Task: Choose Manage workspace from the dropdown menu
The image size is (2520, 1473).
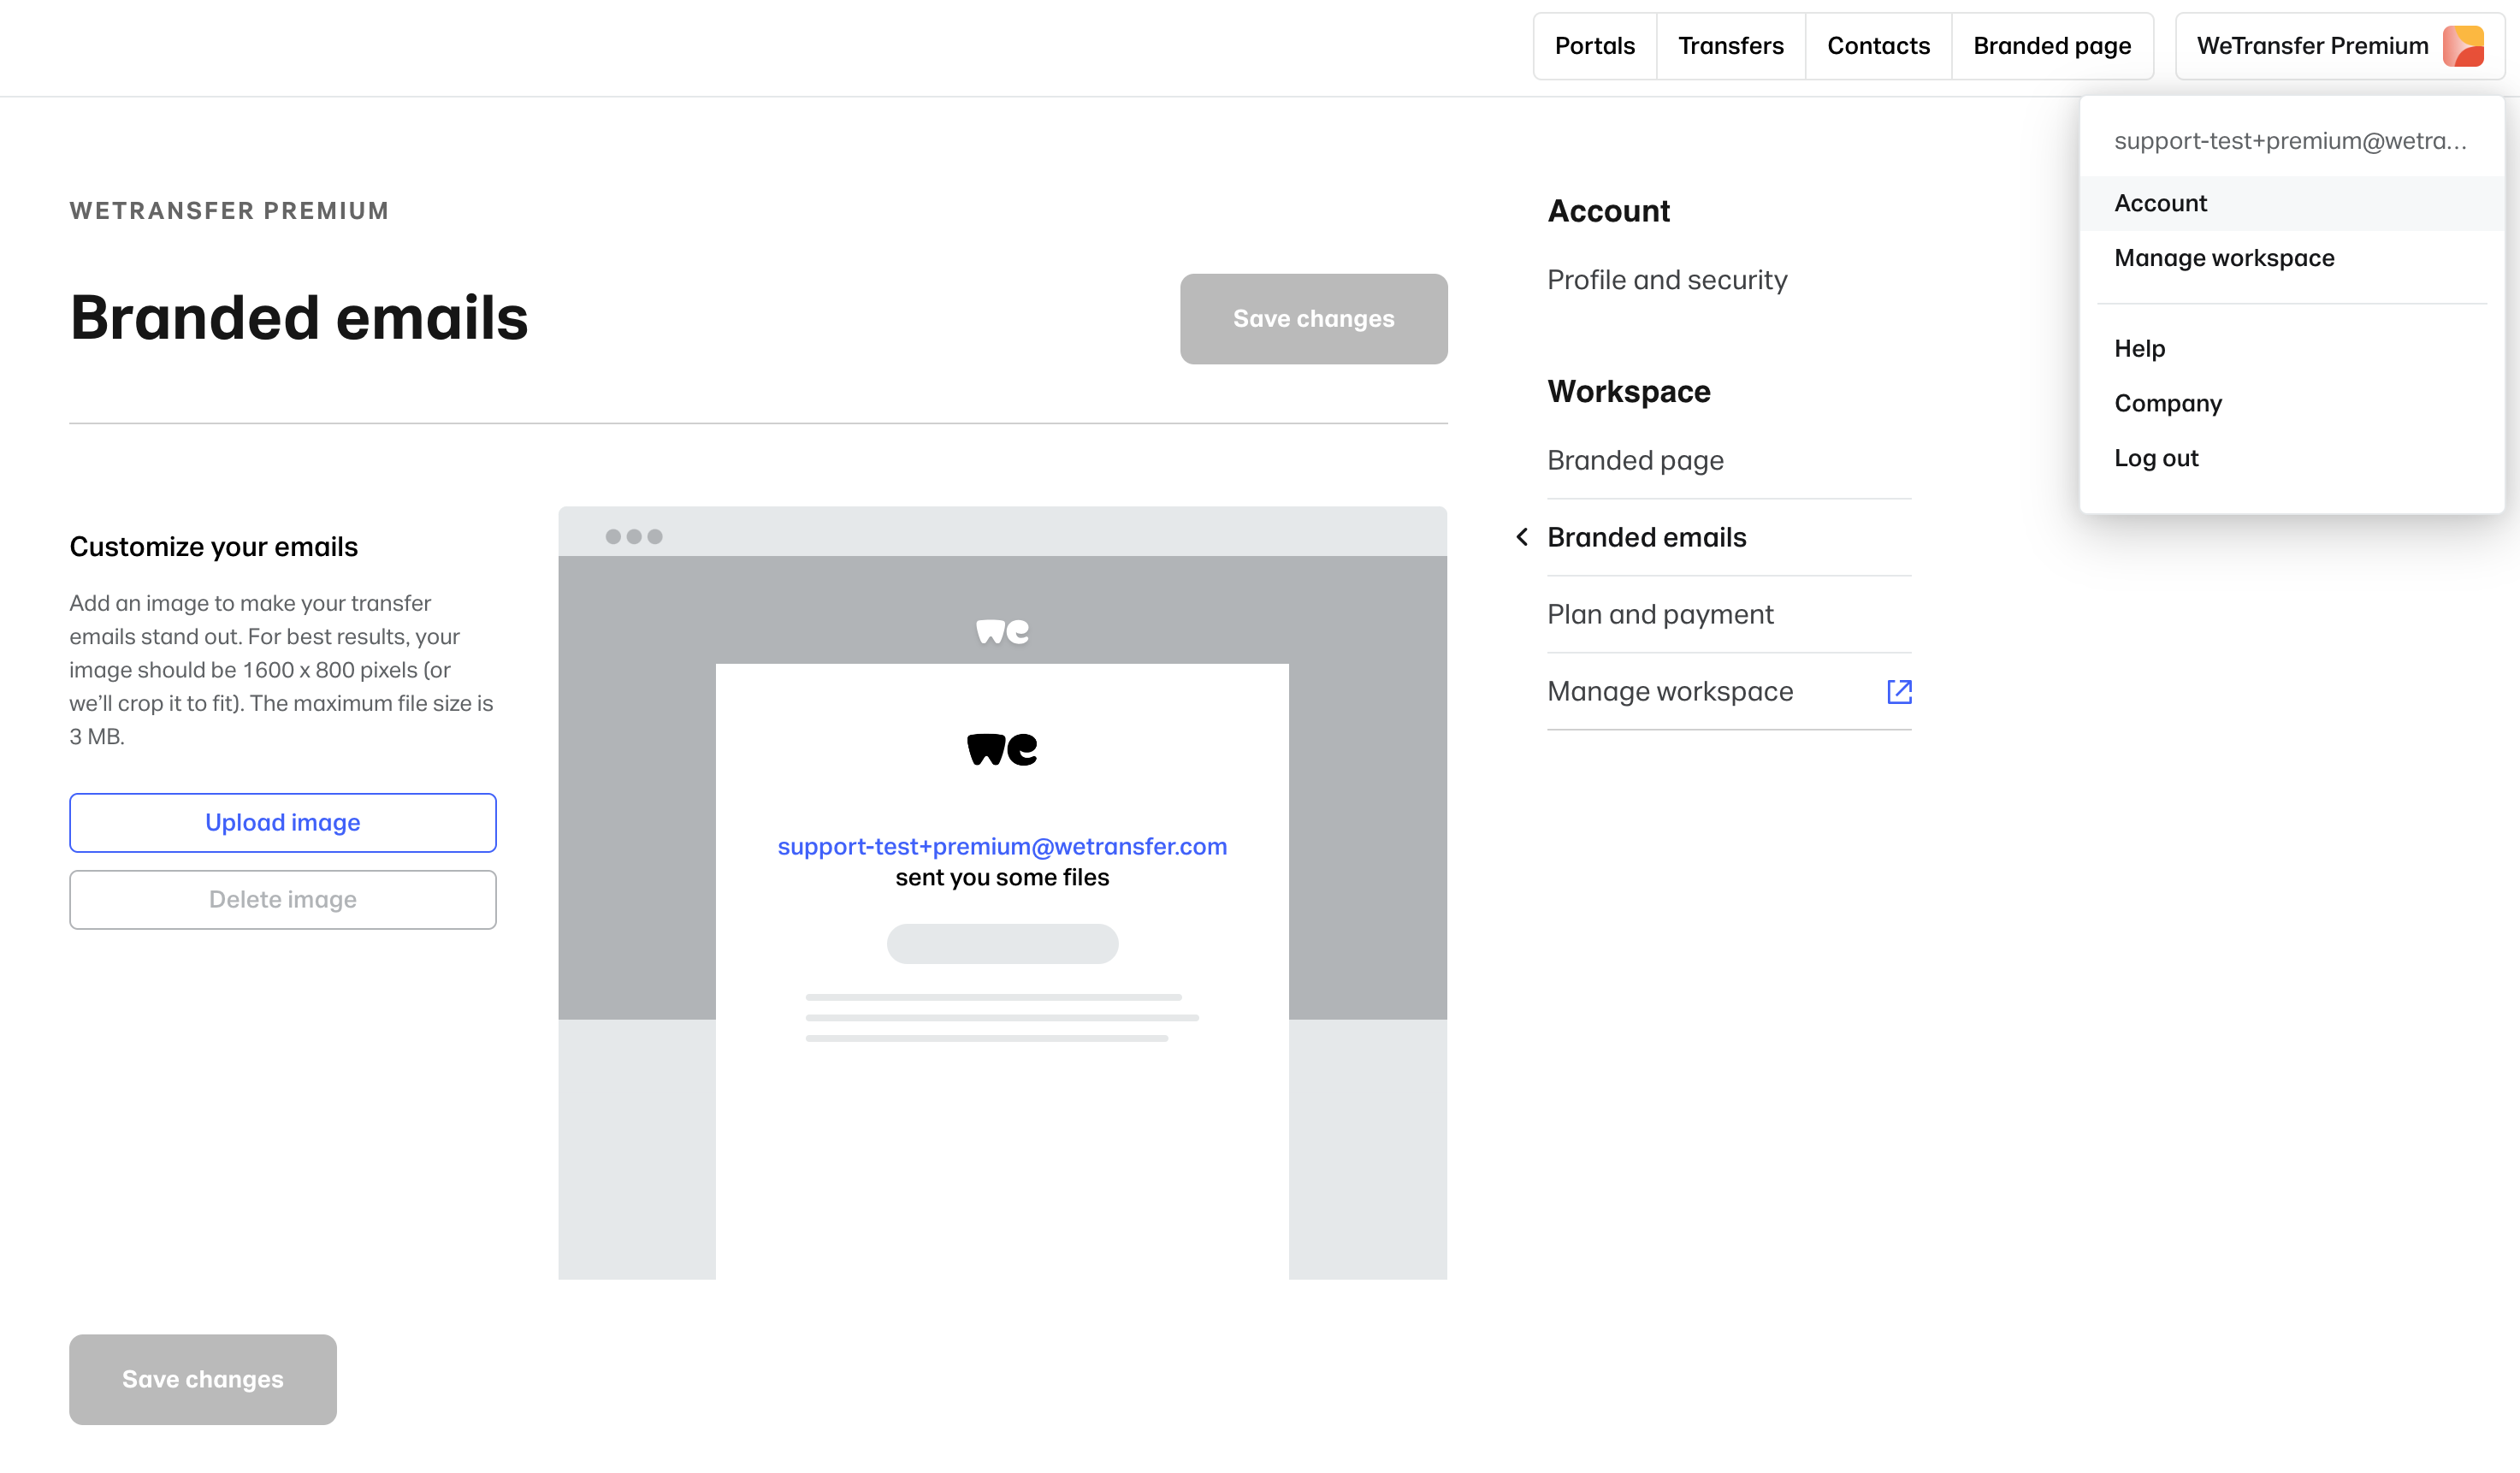Action: [x=2292, y=258]
